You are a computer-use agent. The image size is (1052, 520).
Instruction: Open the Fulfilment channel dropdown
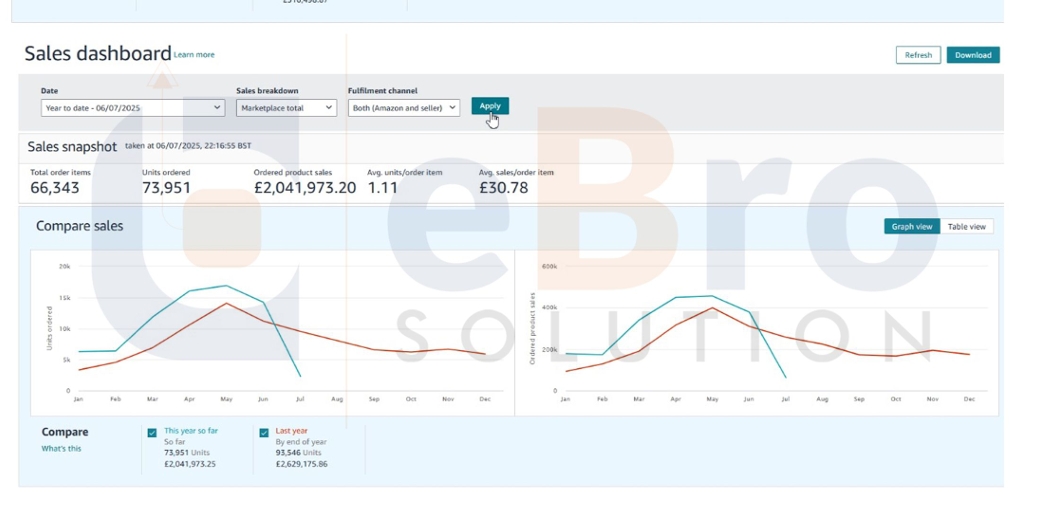[x=403, y=108]
